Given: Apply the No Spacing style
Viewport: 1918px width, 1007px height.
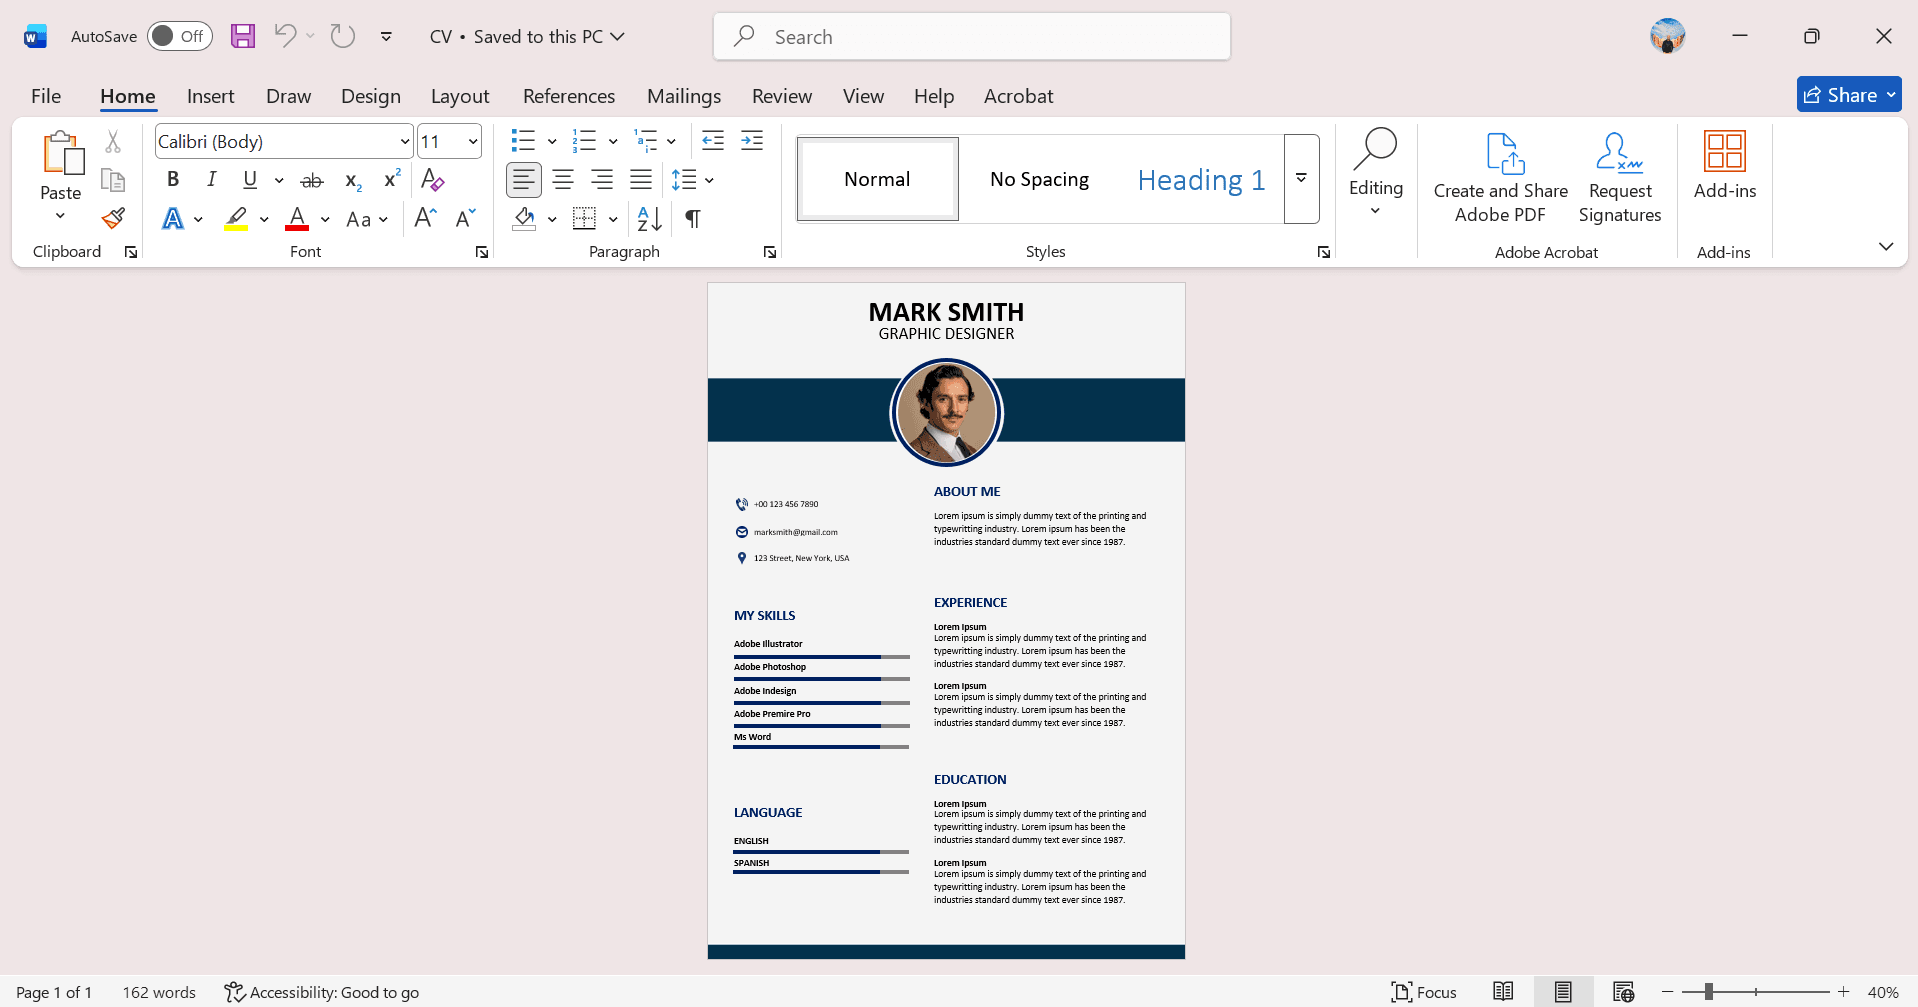Looking at the screenshot, I should coord(1039,180).
